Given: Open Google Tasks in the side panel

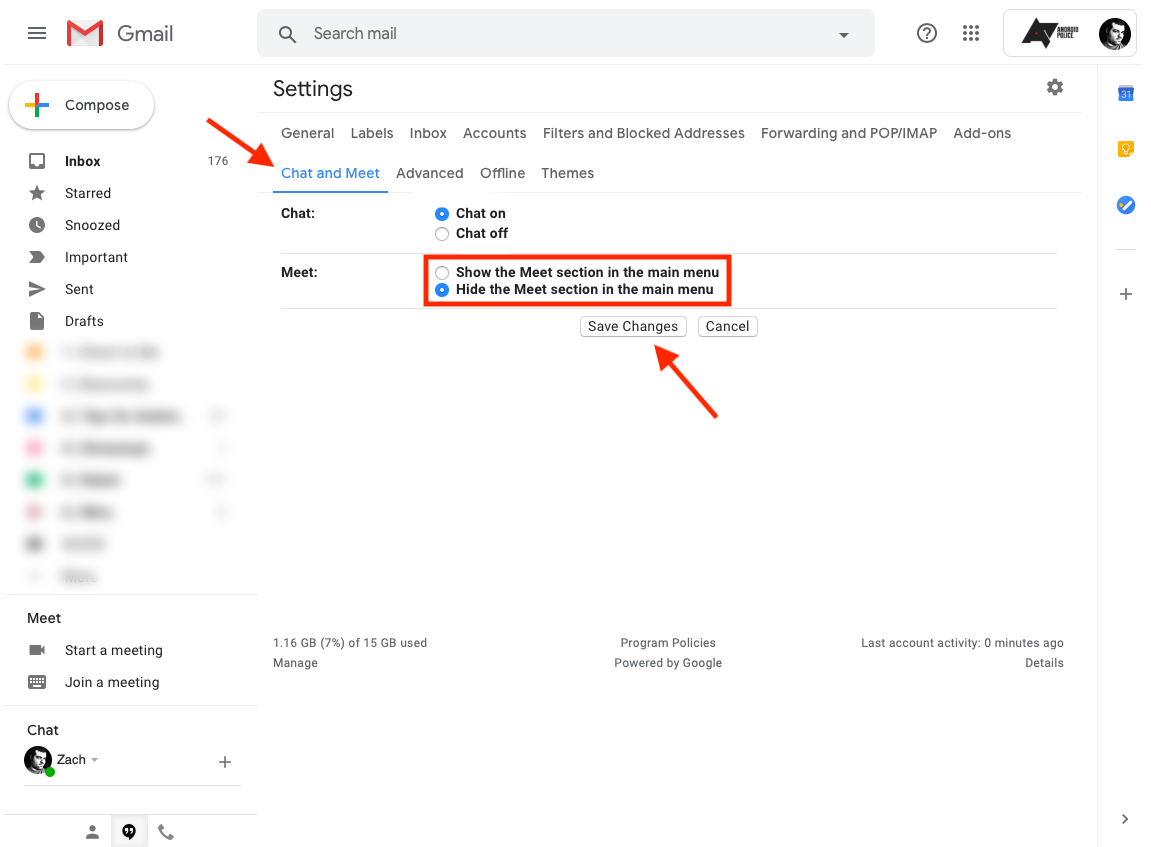Looking at the screenshot, I should [x=1125, y=205].
